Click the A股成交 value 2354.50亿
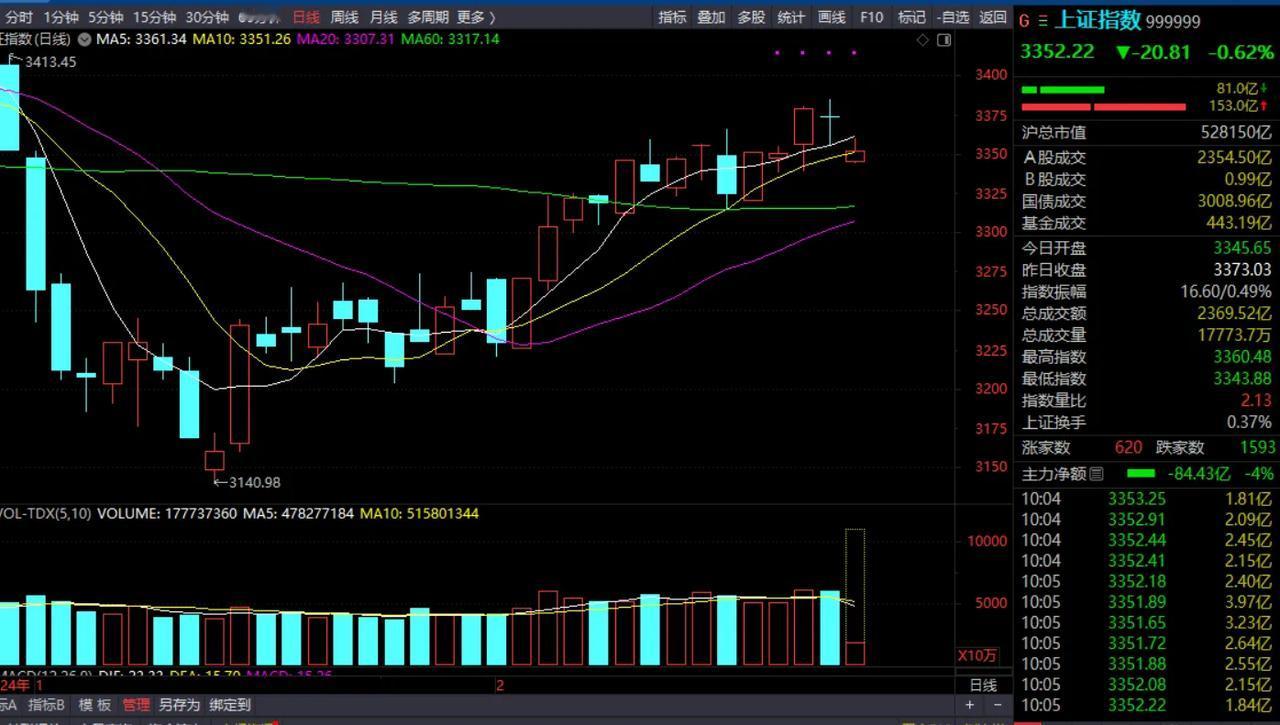 pyautogui.click(x=1234, y=158)
